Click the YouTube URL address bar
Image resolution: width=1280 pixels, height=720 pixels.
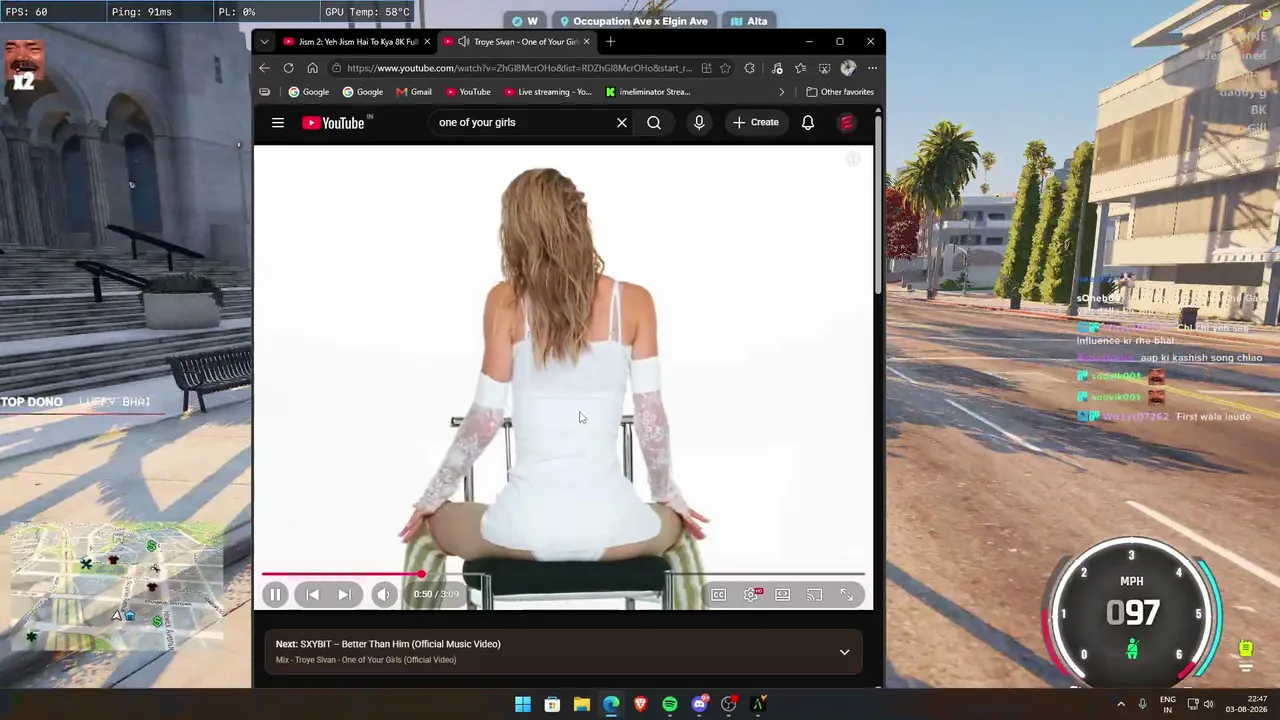click(519, 68)
